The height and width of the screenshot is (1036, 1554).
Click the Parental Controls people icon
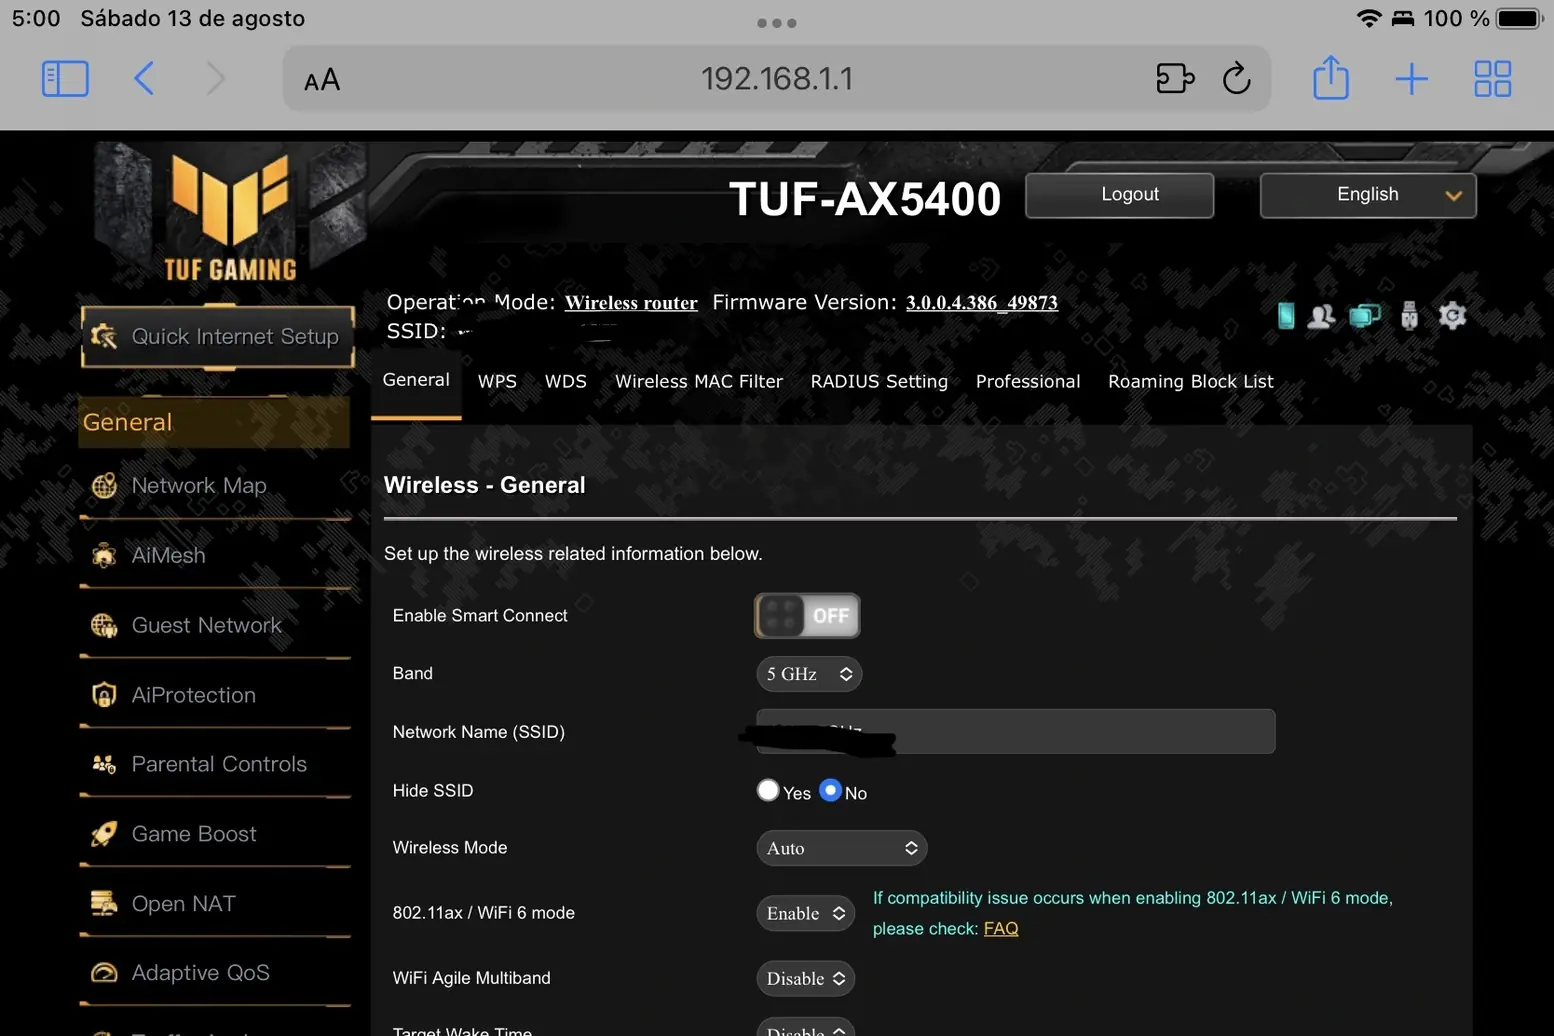104,764
